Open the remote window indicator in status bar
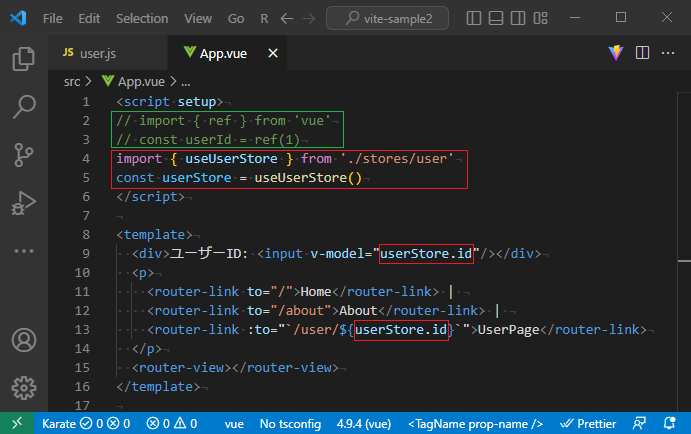The width and height of the screenshot is (691, 434). [x=17, y=423]
